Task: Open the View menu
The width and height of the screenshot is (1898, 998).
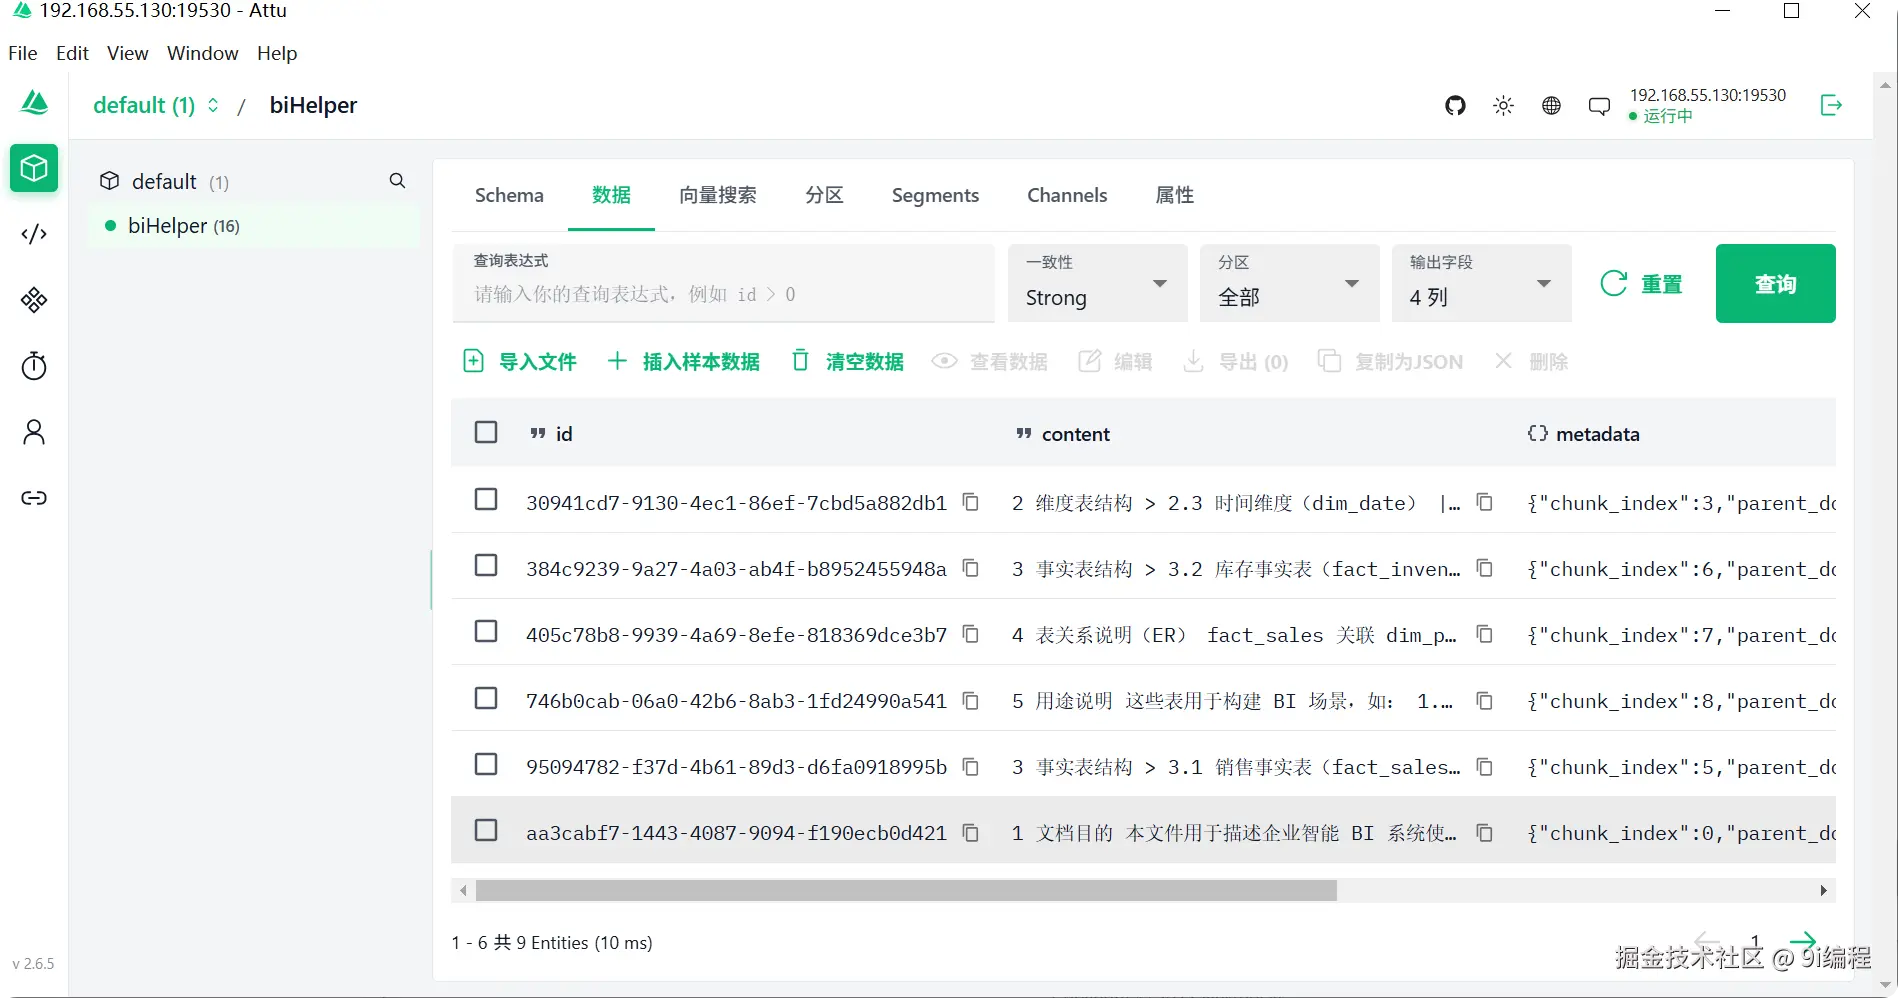Action: click(128, 53)
